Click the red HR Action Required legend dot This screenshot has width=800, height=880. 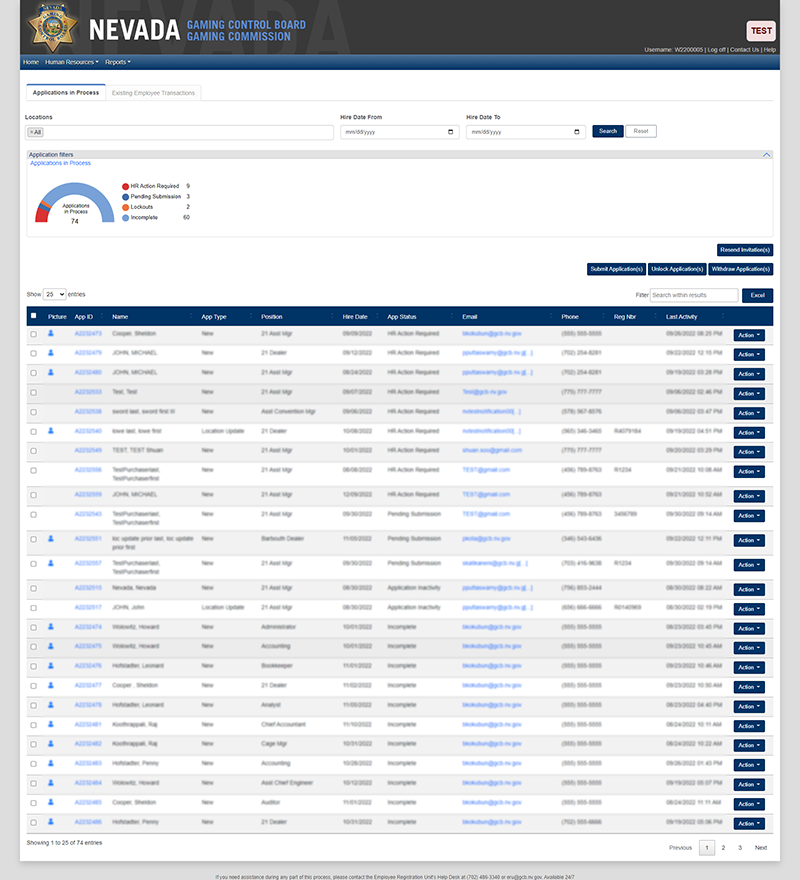tap(126, 186)
